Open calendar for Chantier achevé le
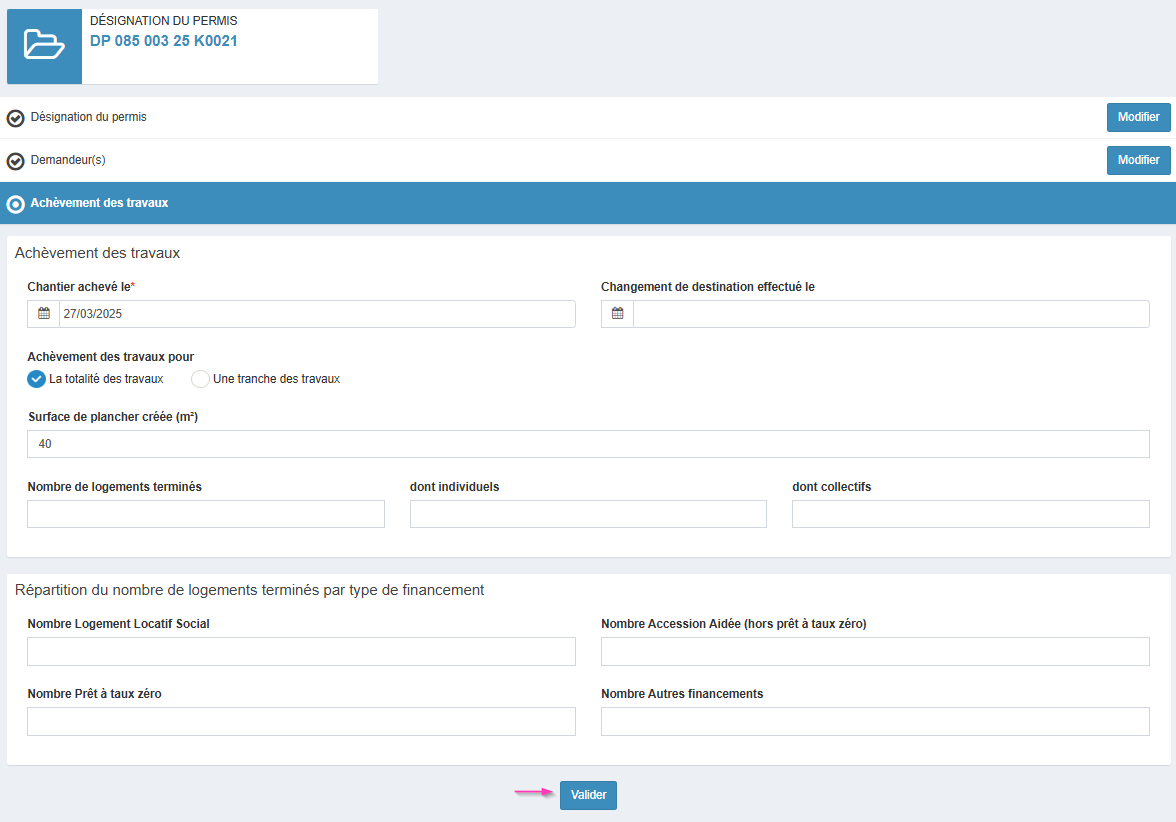The height and width of the screenshot is (822, 1176). (x=44, y=314)
